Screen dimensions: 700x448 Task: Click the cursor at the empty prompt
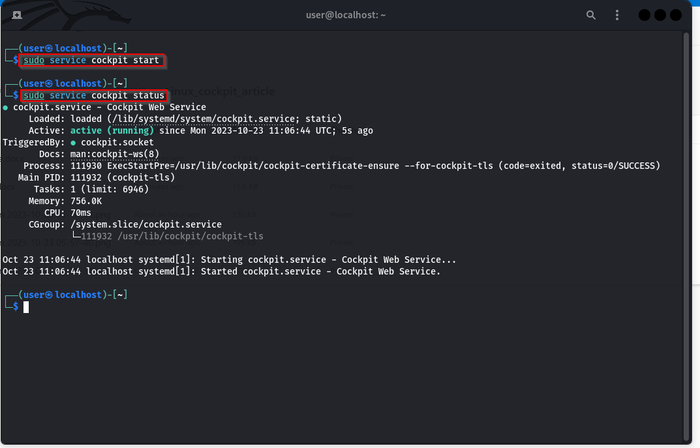[26, 306]
